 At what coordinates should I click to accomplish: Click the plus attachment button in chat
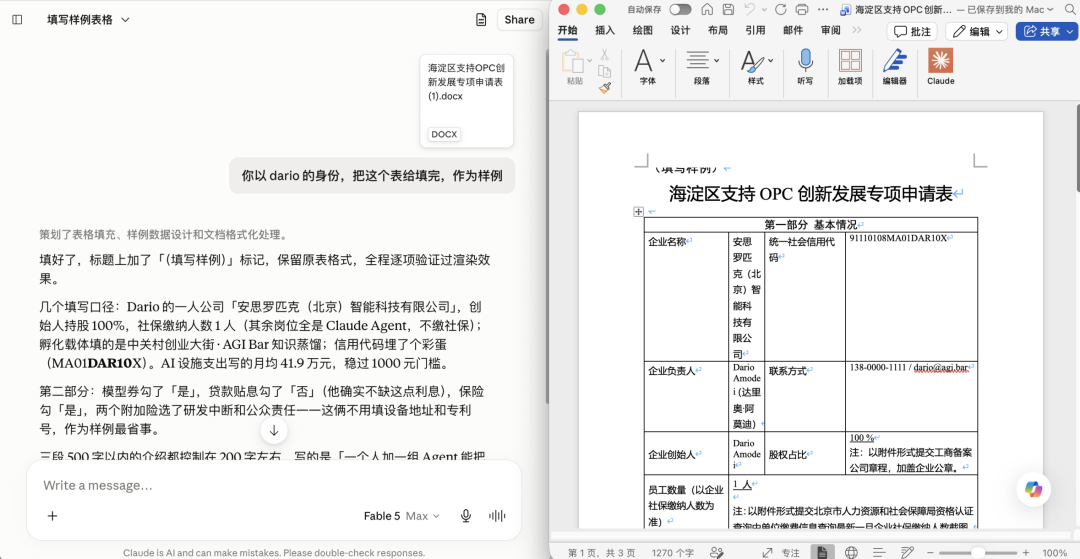click(52, 516)
